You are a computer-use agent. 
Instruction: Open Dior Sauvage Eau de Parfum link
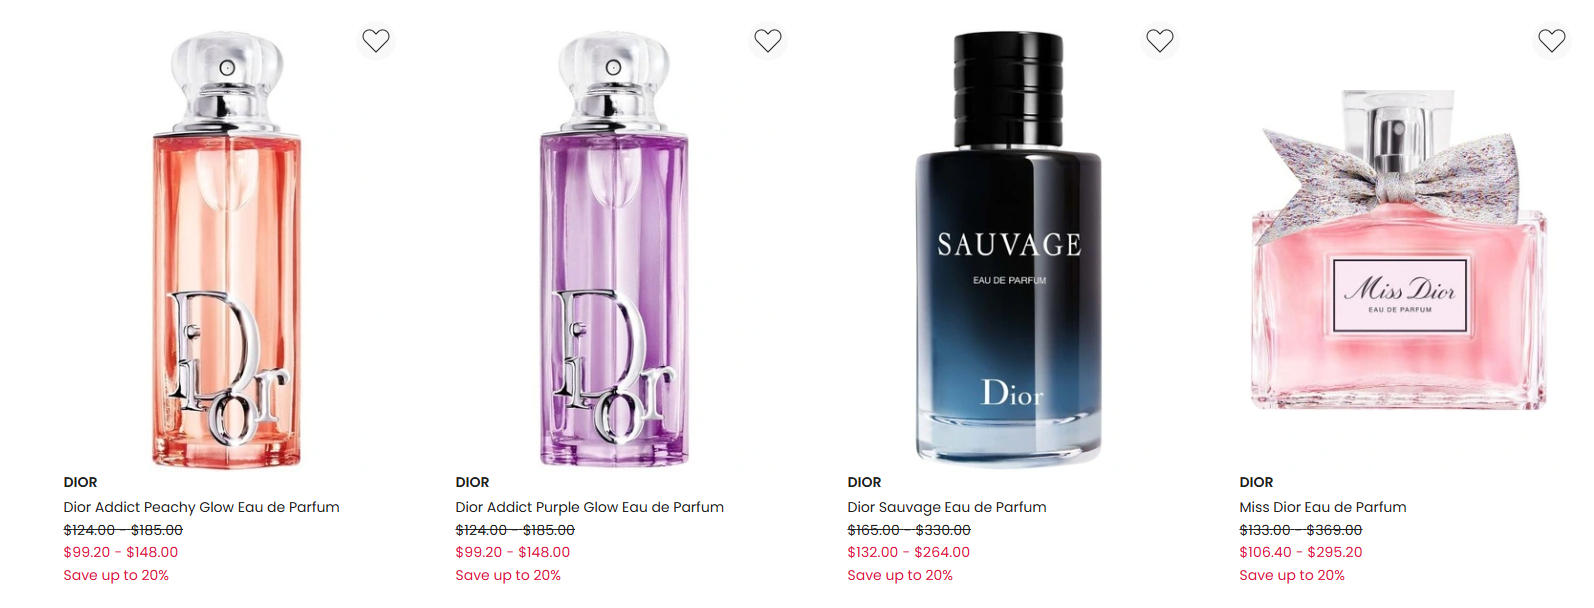tap(947, 507)
